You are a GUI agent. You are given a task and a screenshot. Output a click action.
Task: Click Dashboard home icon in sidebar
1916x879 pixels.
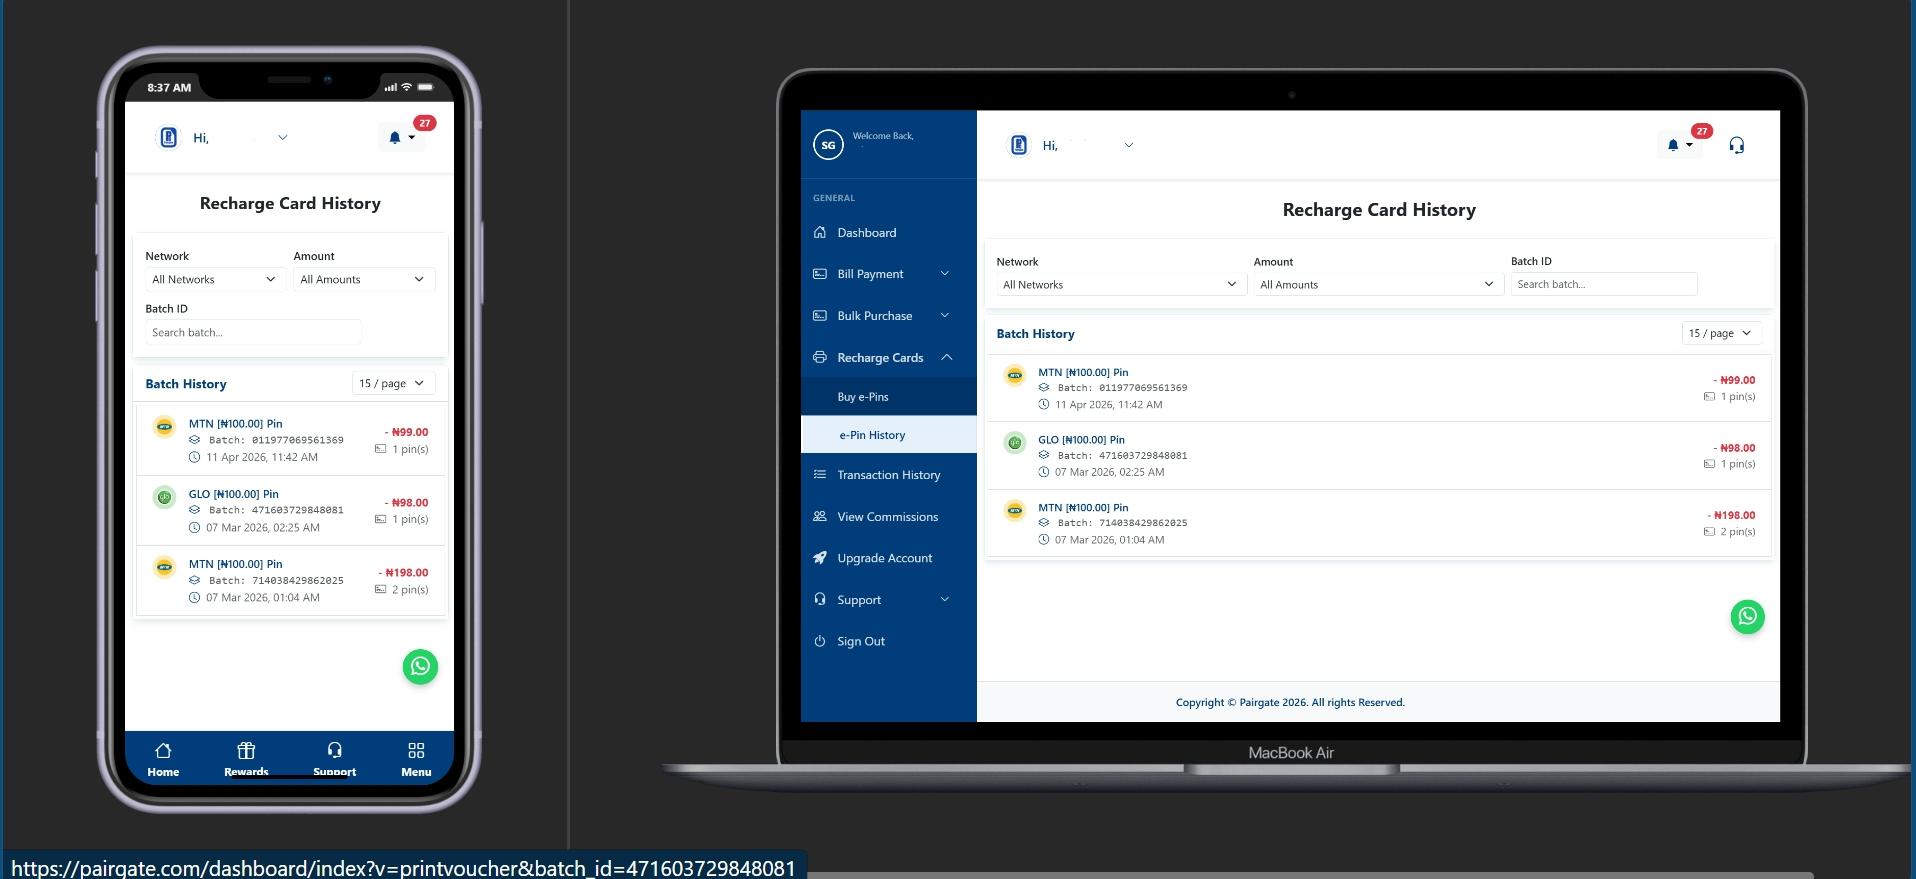pos(820,232)
